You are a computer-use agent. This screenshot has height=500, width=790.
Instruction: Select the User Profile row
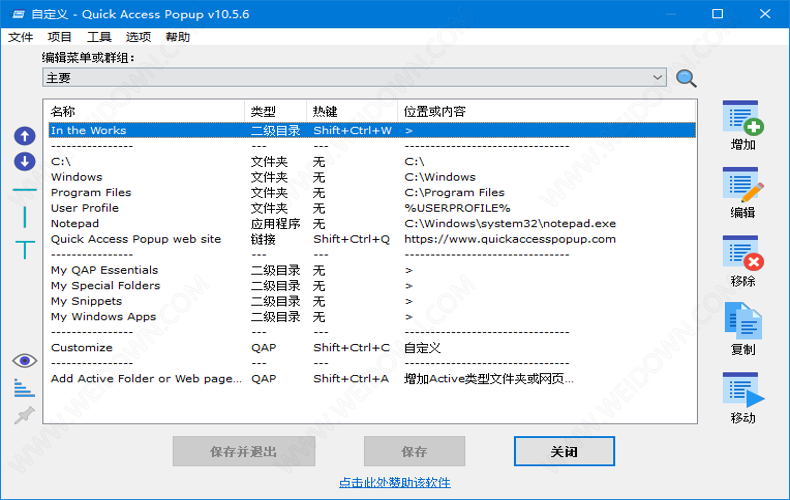[x=372, y=208]
